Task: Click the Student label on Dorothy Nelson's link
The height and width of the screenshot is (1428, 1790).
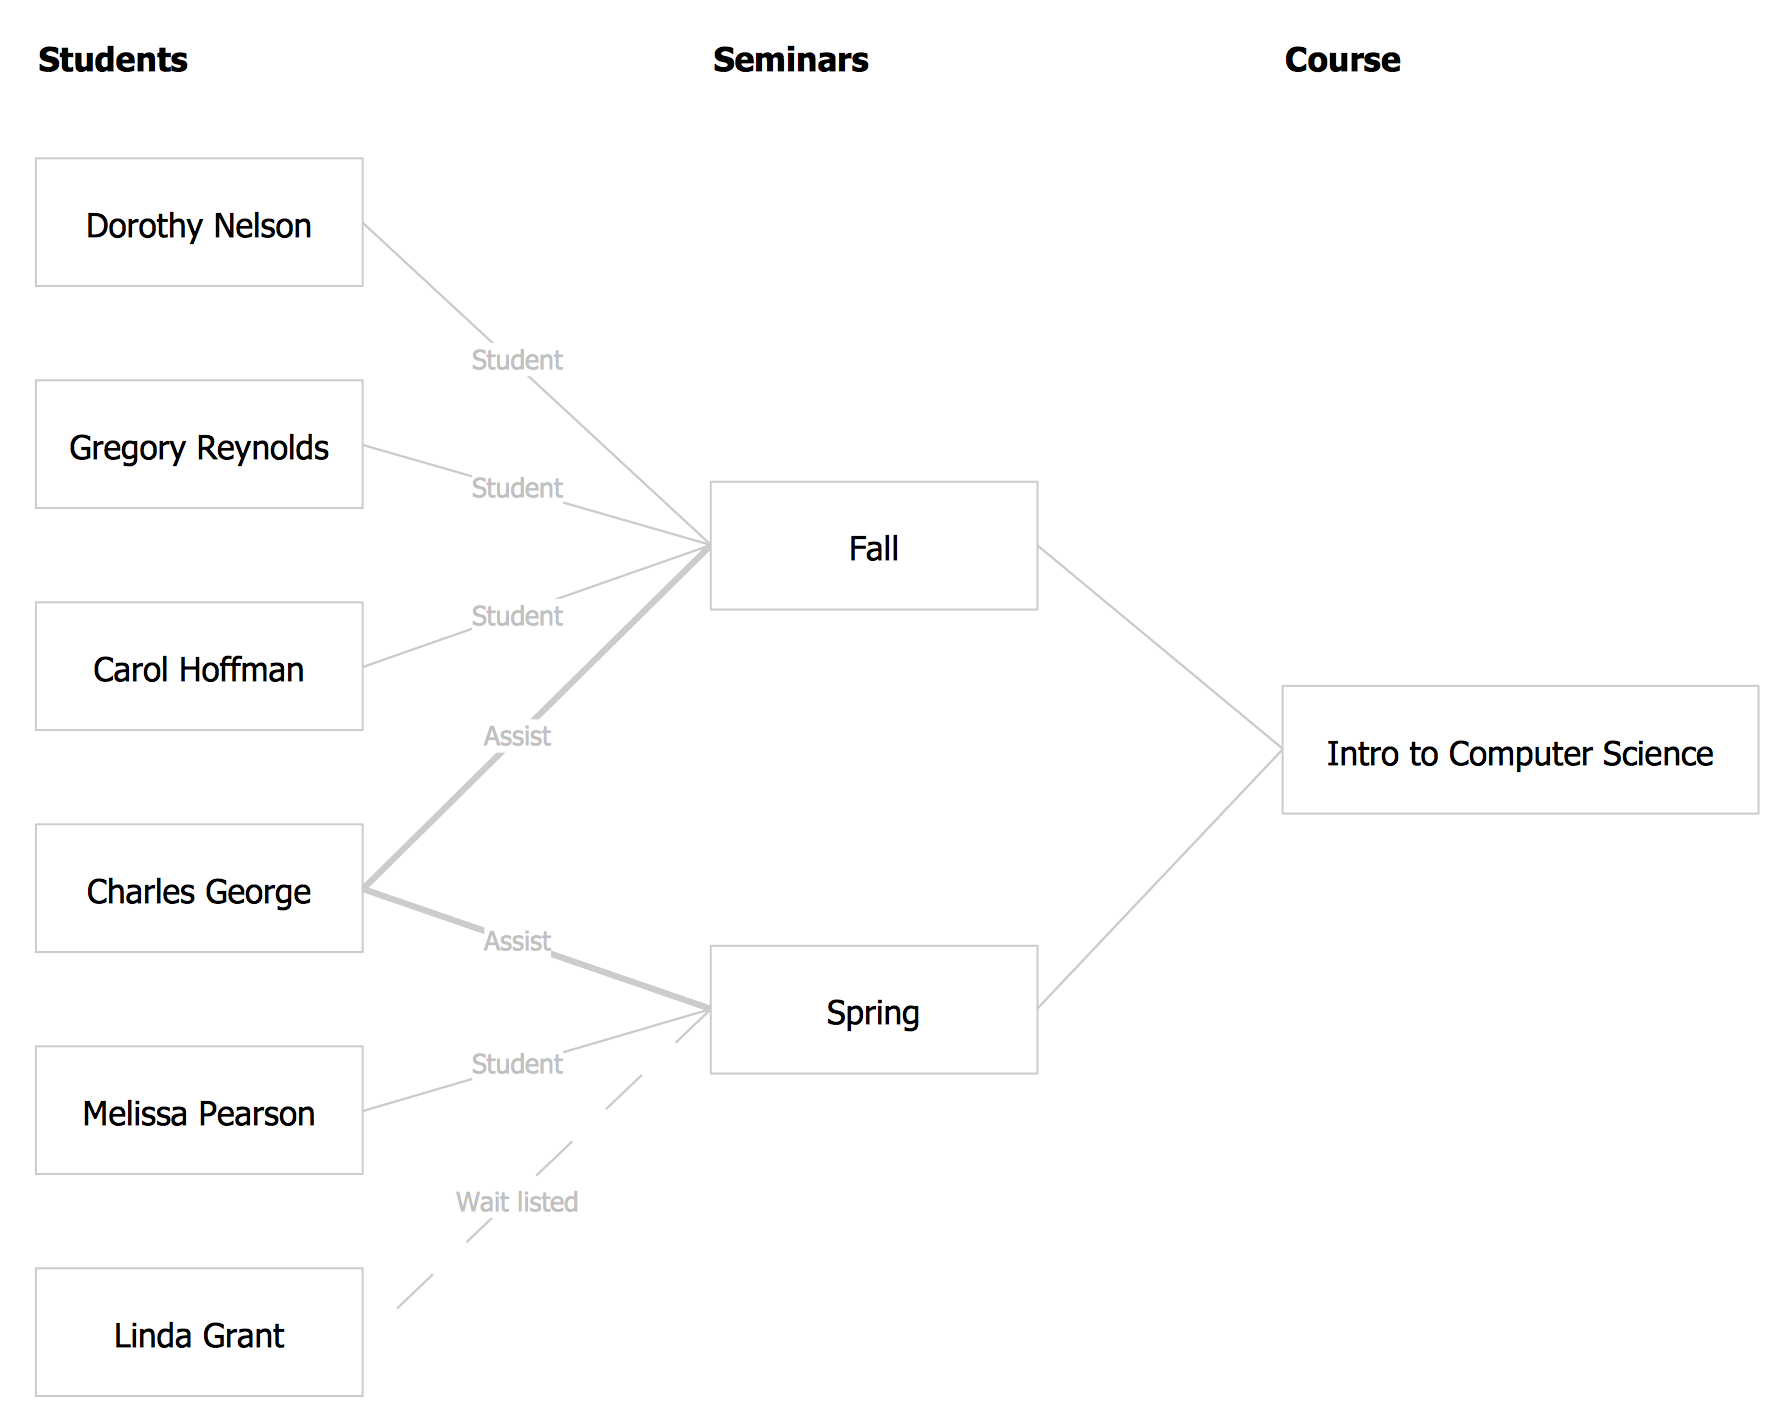Action: tap(517, 360)
